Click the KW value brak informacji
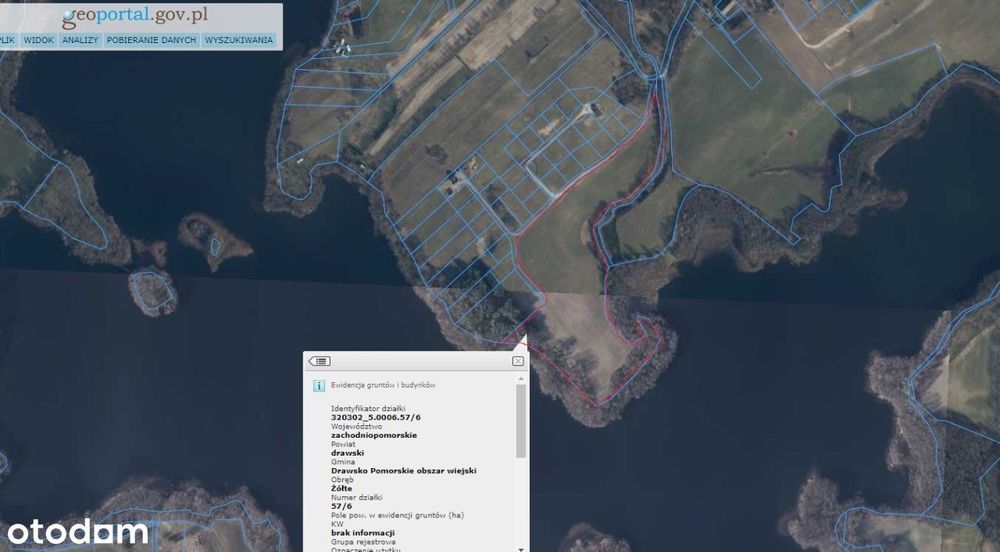The image size is (1000, 552). point(363,533)
